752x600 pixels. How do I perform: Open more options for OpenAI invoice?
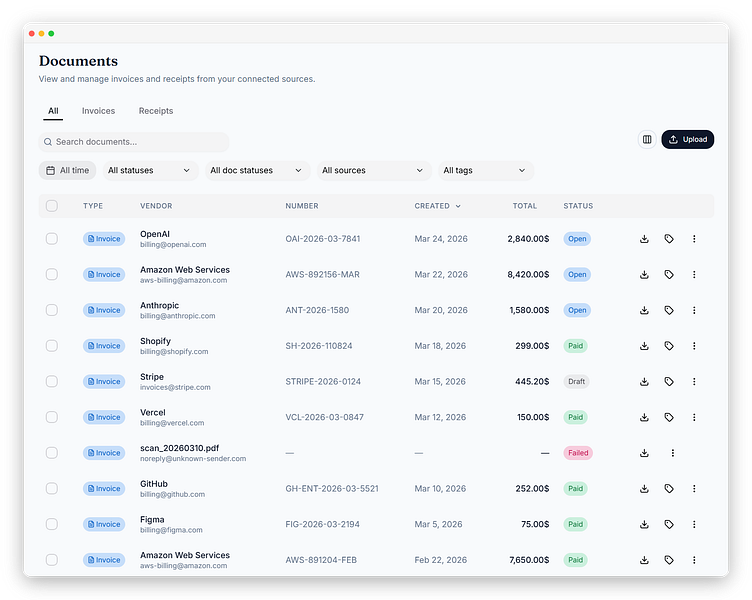[694, 239]
